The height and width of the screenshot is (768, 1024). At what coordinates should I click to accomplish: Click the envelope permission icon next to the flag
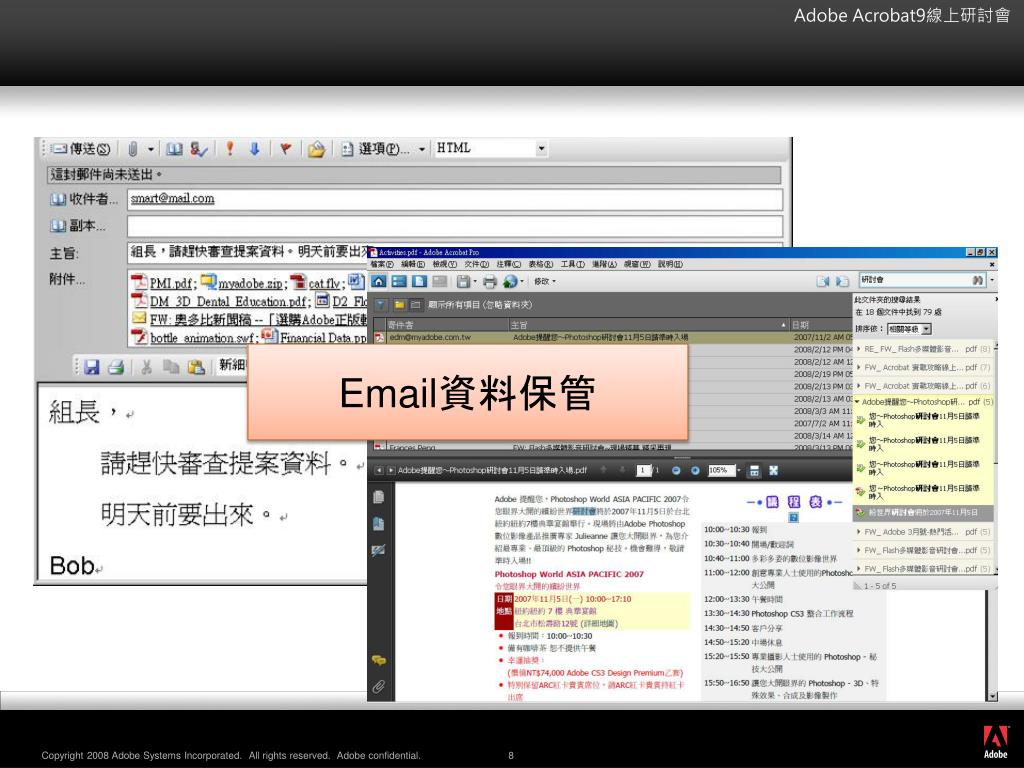point(316,149)
